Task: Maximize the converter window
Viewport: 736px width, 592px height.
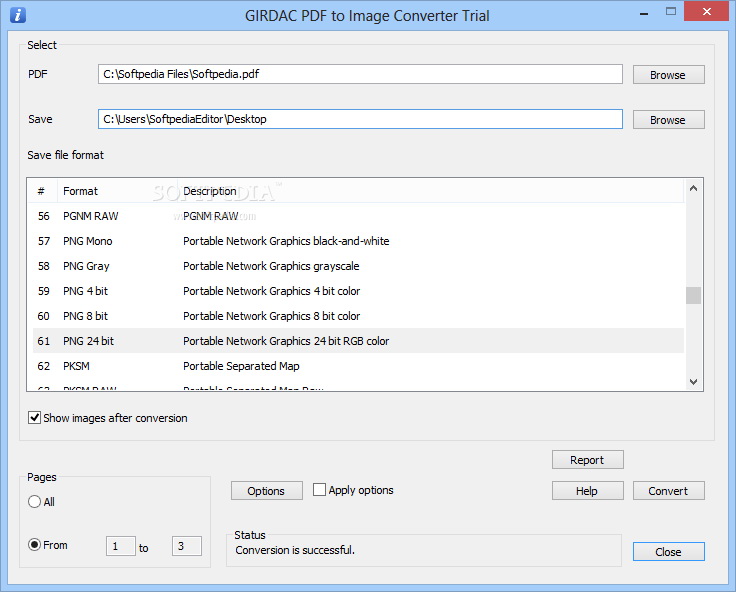Action: click(671, 12)
